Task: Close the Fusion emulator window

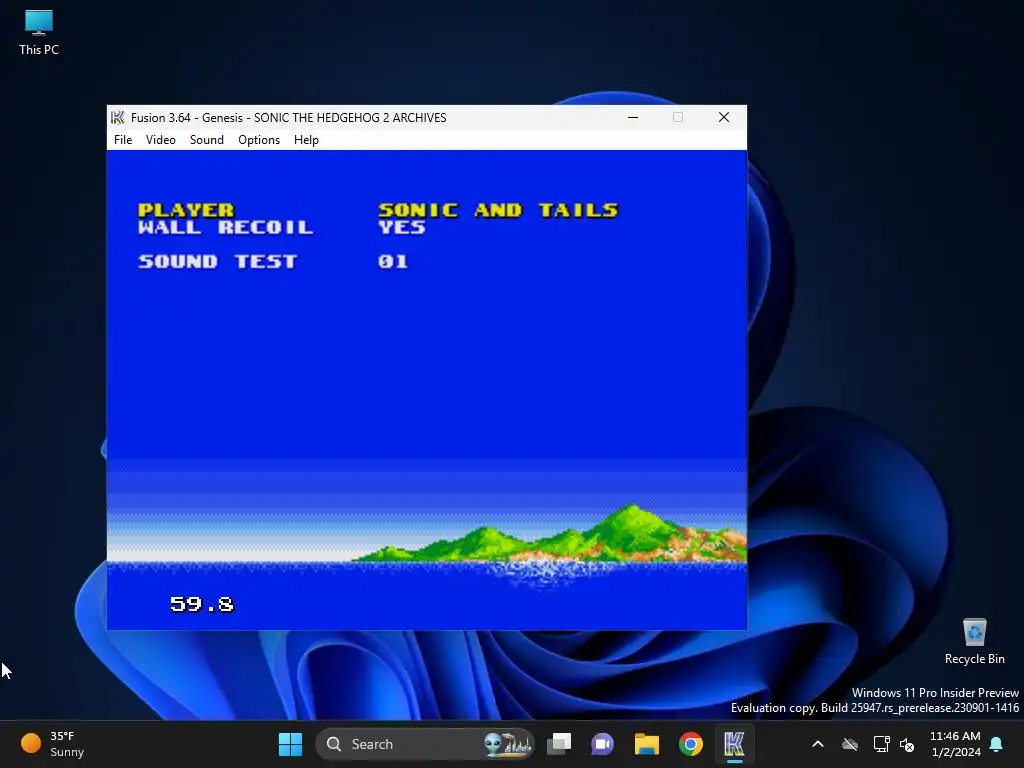Action: [724, 118]
